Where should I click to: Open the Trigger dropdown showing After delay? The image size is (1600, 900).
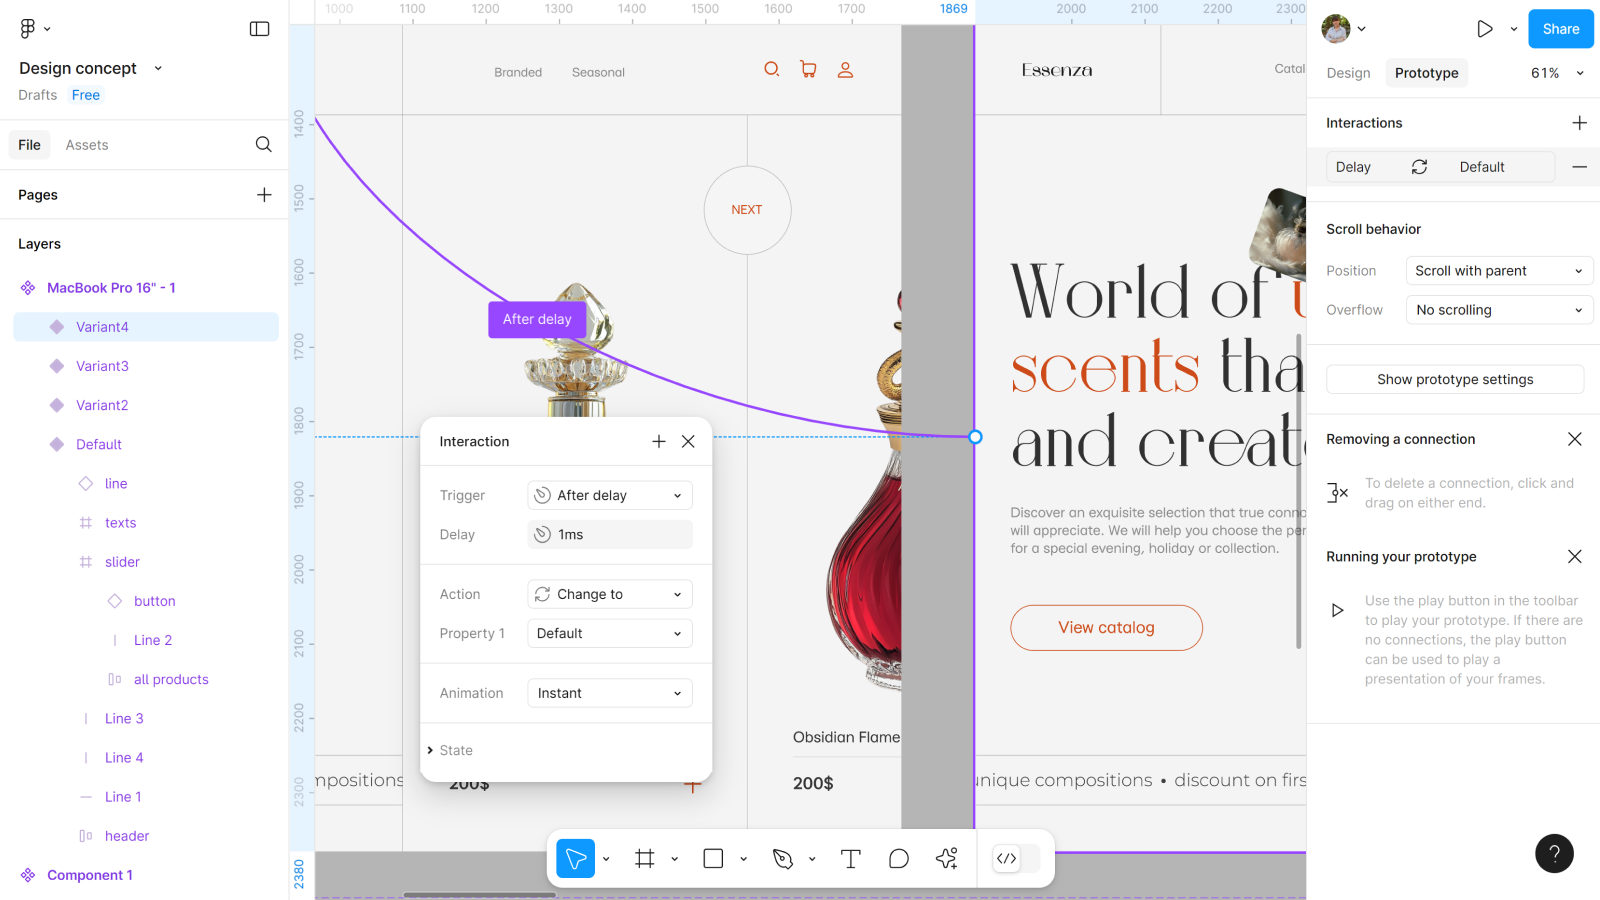tap(609, 495)
